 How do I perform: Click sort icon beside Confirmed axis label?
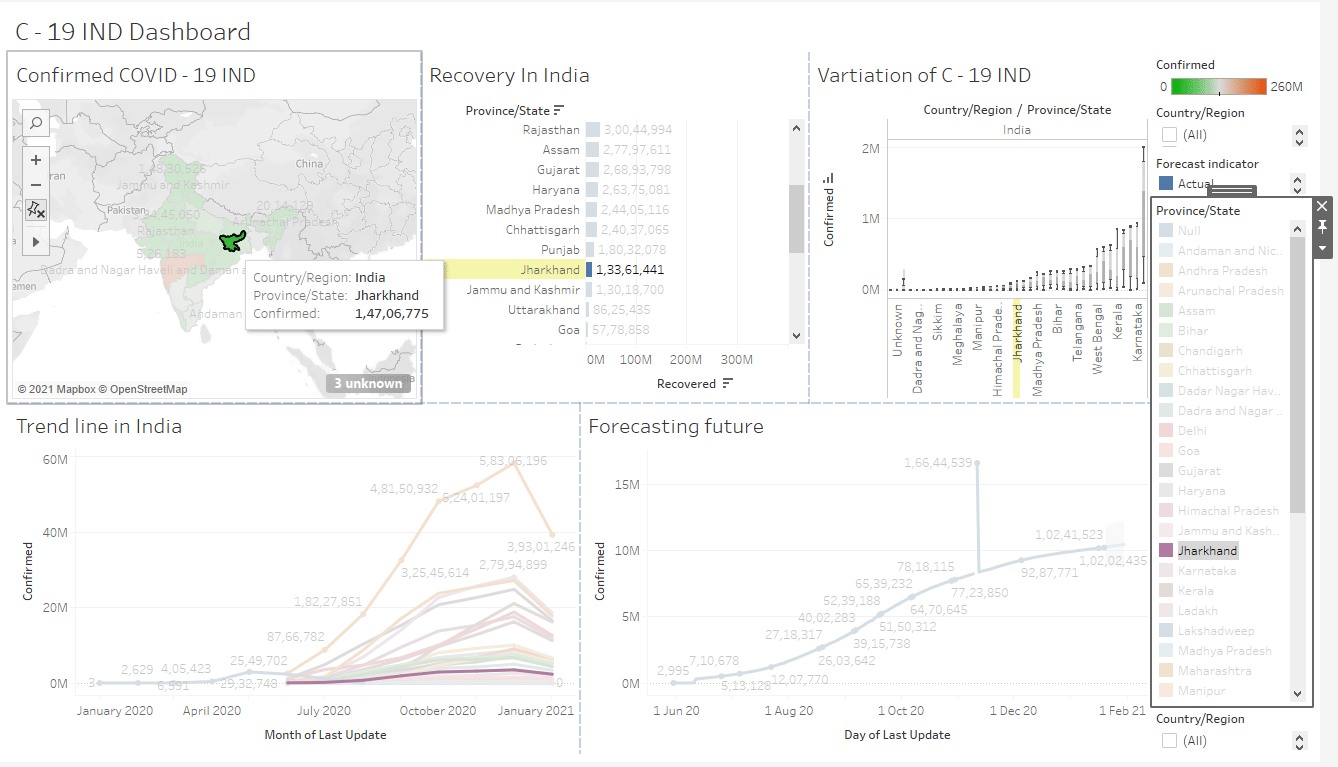click(828, 179)
